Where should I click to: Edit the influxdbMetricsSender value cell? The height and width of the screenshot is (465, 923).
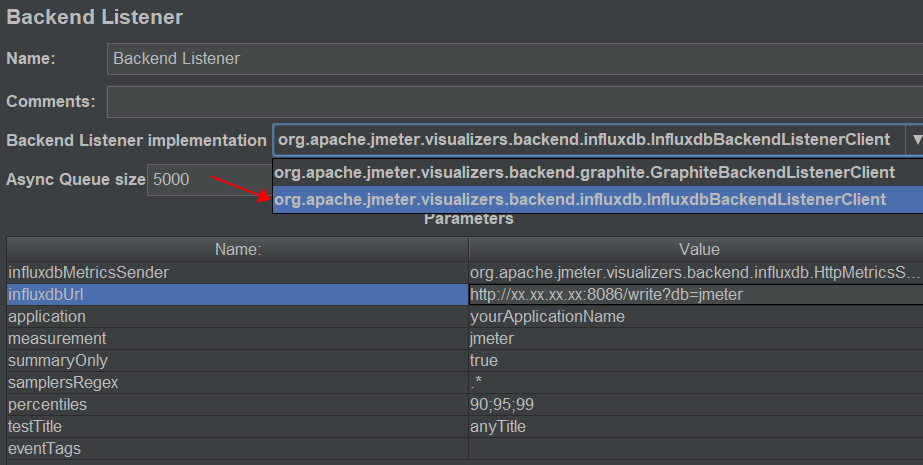tap(695, 272)
